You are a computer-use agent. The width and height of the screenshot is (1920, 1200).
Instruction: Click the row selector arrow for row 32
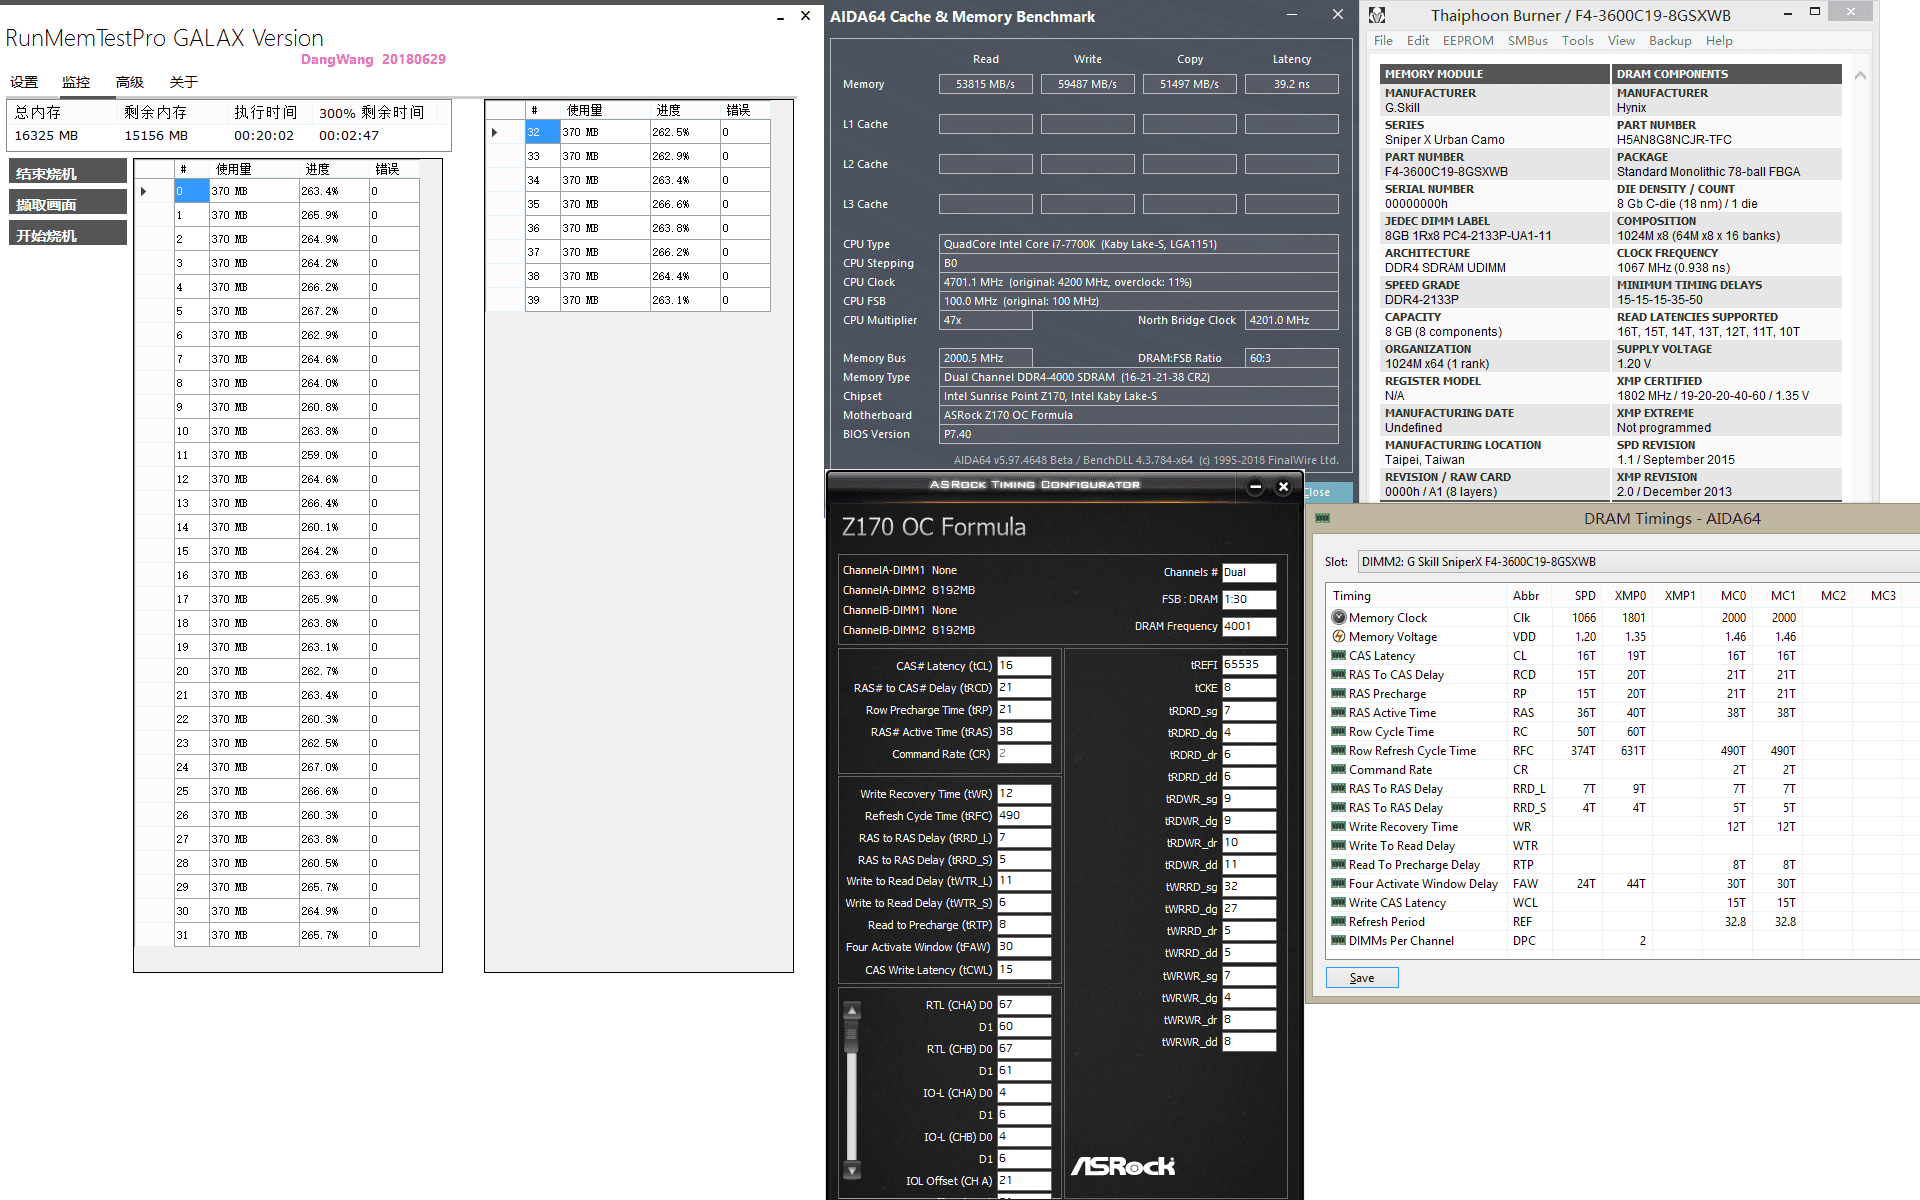[x=495, y=132]
